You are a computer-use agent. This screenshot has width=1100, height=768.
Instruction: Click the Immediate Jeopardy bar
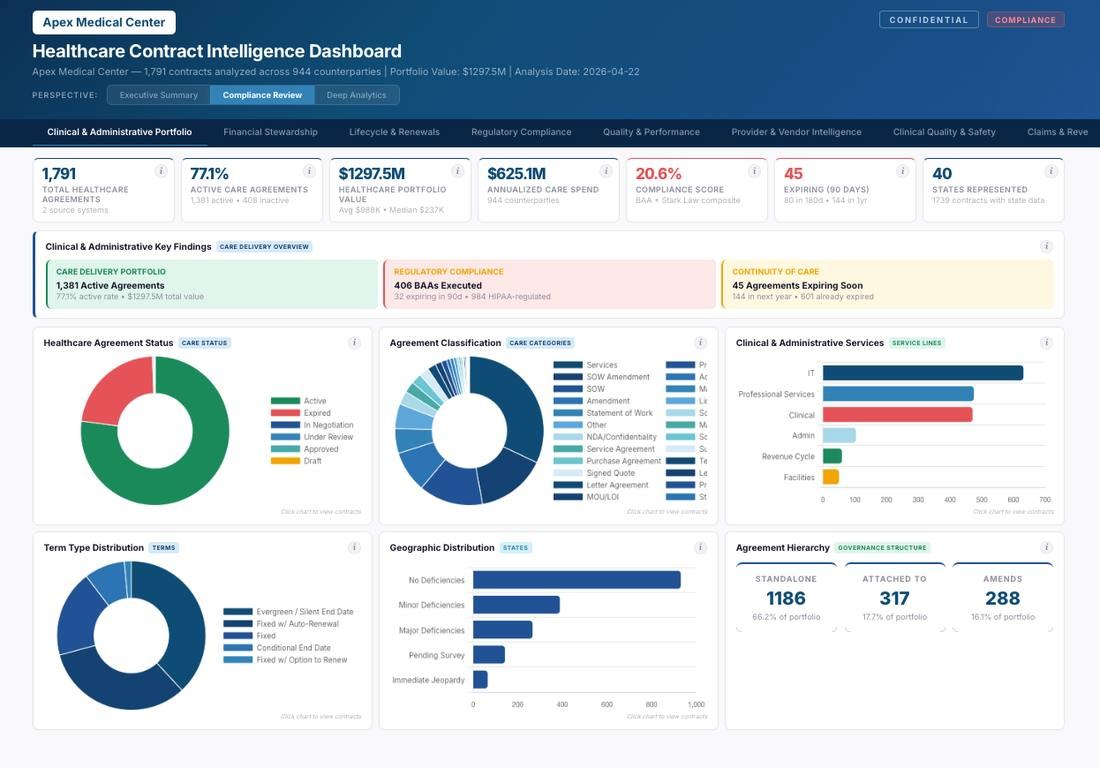(480, 680)
